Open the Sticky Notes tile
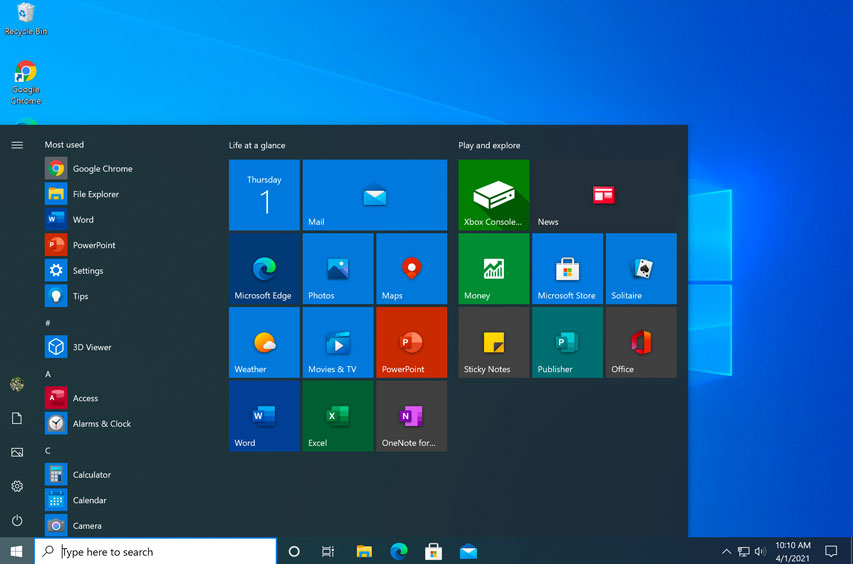 [494, 343]
